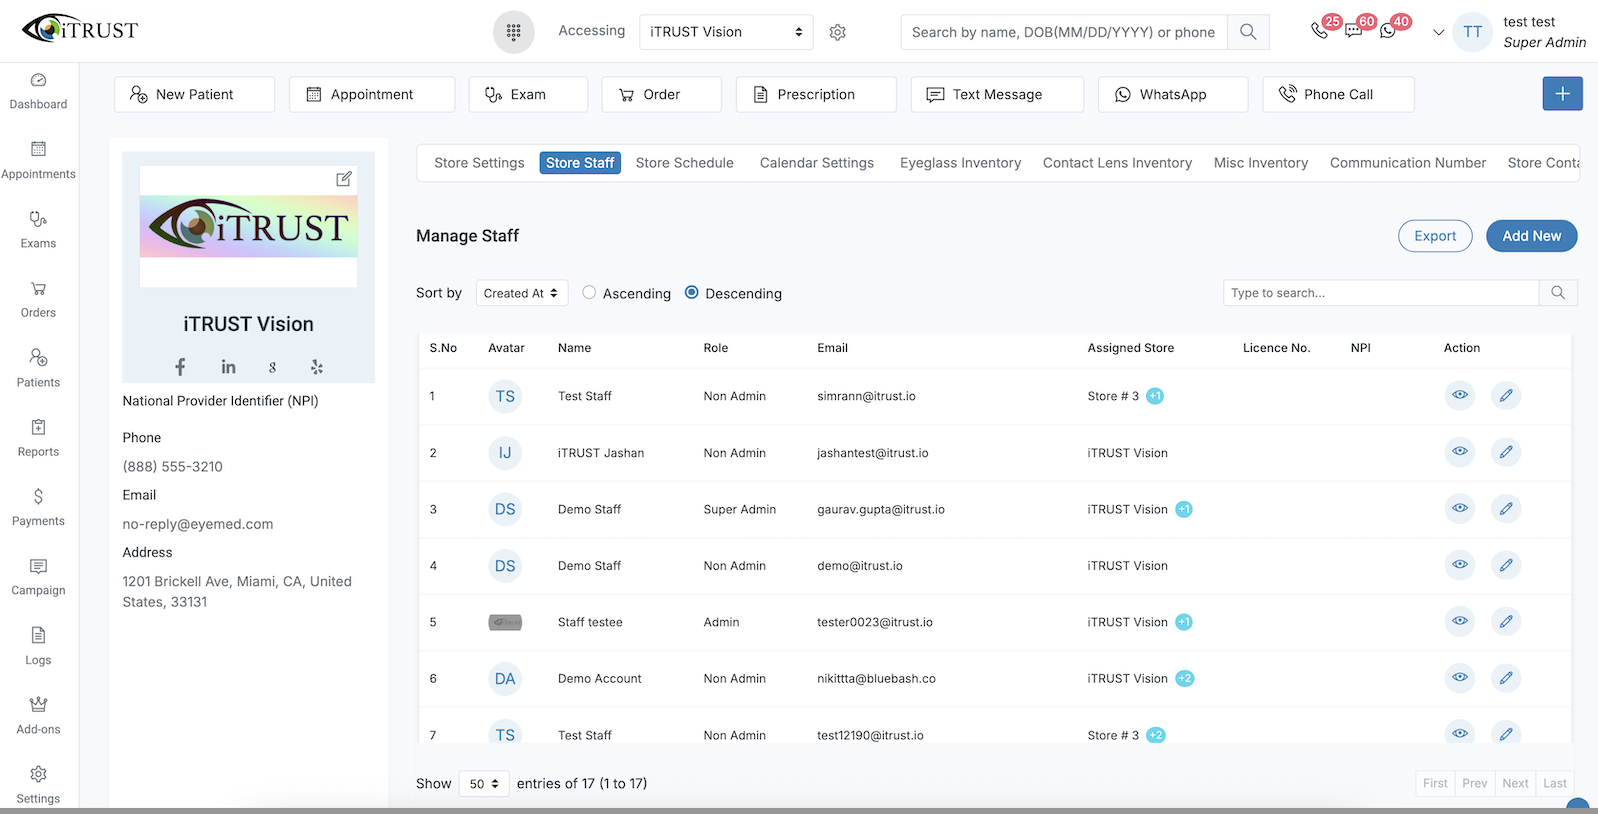The height and width of the screenshot is (814, 1598).
Task: Switch to Contact Lens Inventory tab
Action: 1117,163
